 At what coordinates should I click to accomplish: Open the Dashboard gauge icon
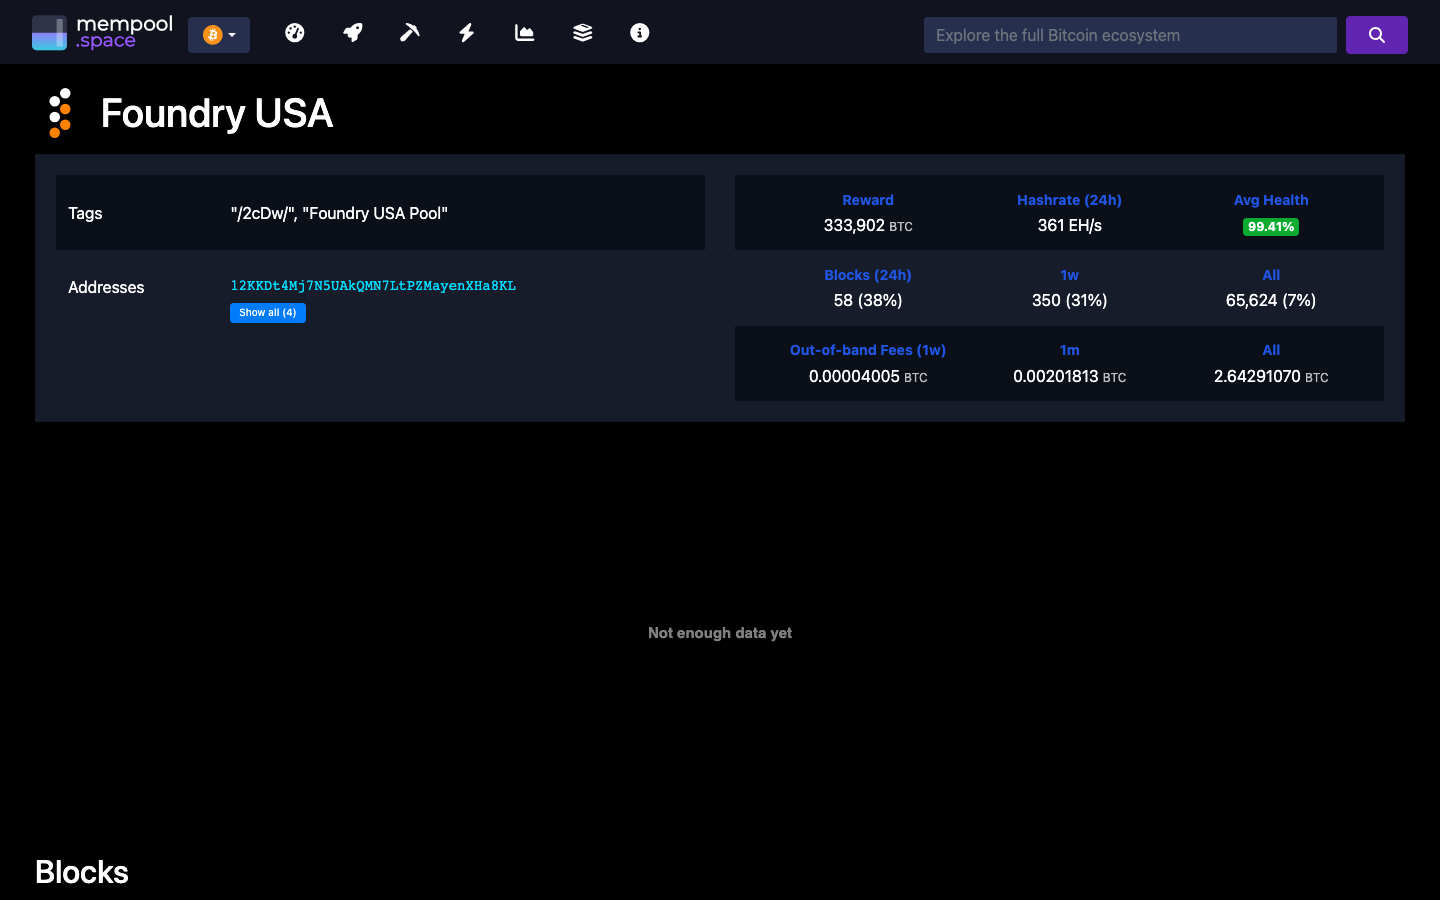(x=294, y=33)
